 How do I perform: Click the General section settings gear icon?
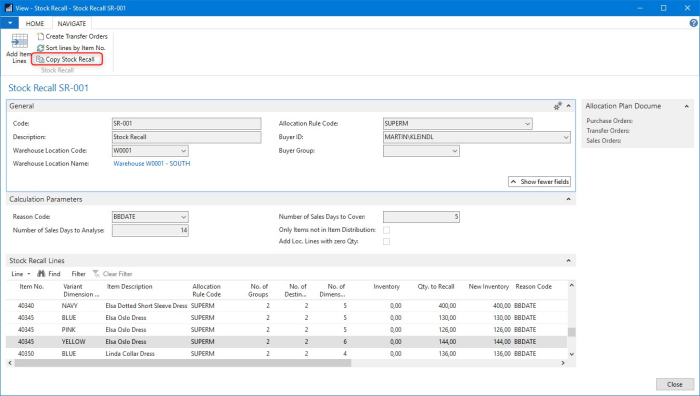[x=558, y=106]
